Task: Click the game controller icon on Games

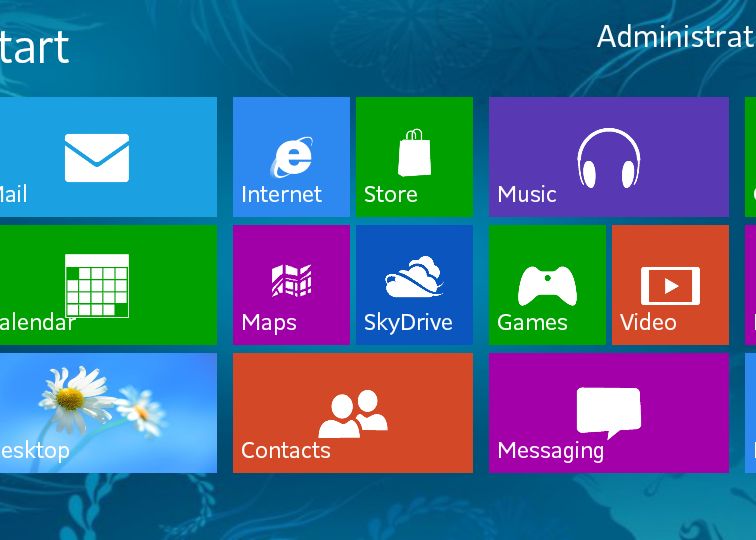Action: pos(546,286)
